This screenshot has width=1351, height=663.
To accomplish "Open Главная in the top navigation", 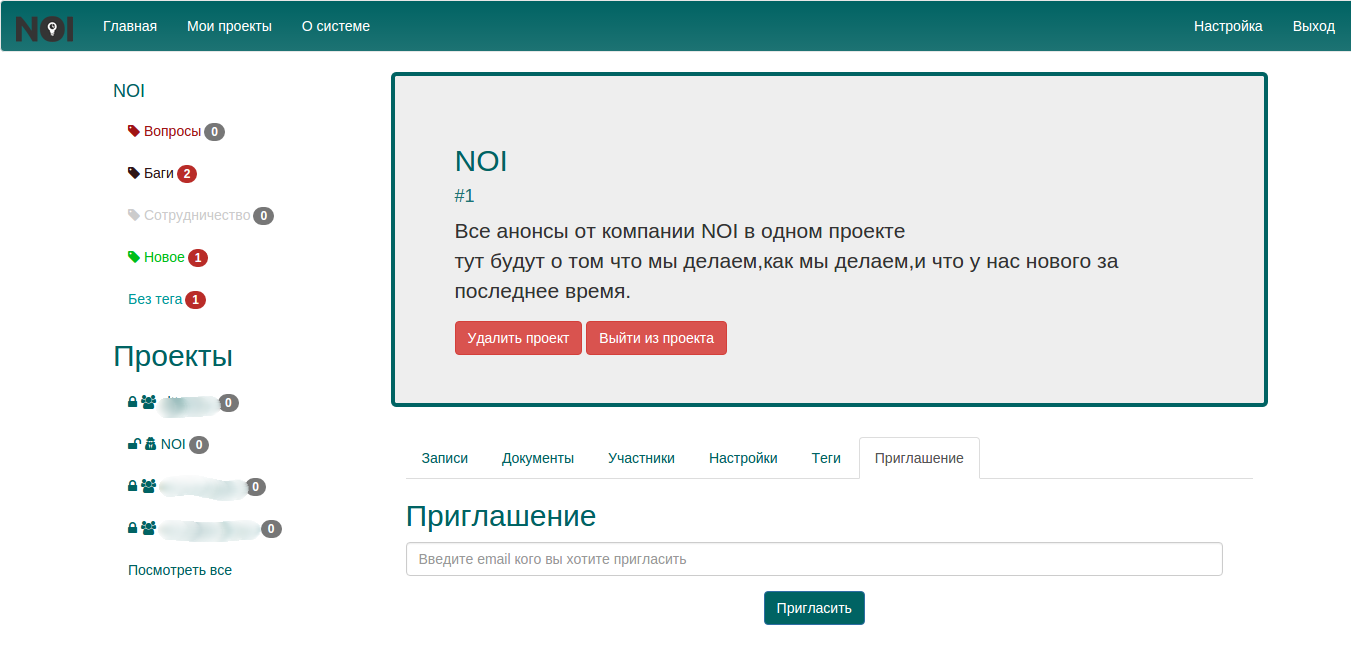I will [x=130, y=26].
